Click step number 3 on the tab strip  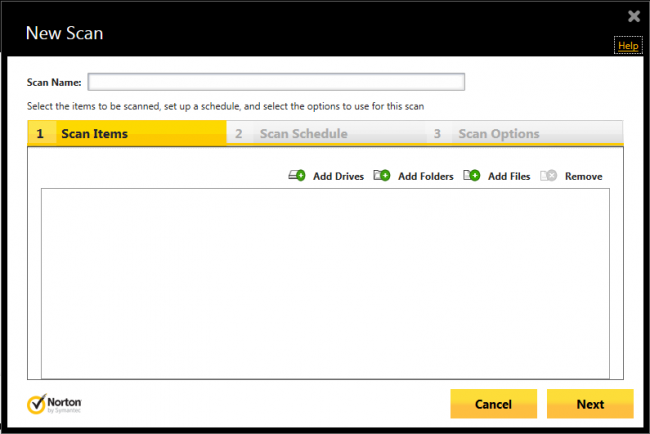coord(437,133)
